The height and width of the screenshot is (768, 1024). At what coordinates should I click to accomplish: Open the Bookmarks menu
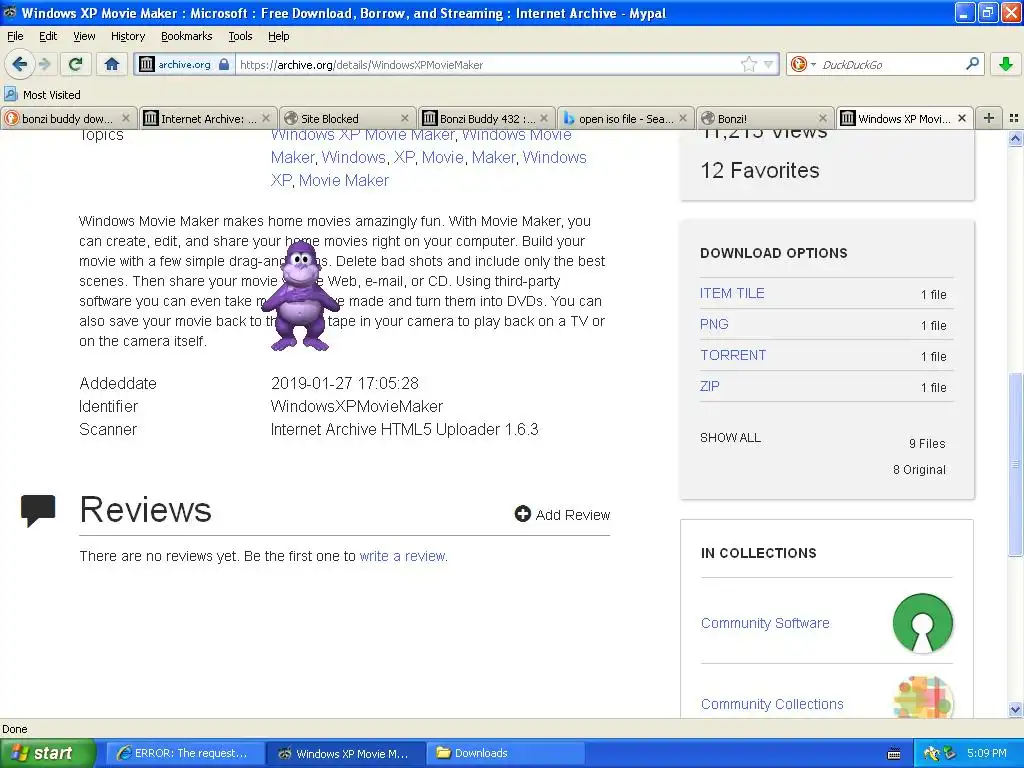click(186, 36)
